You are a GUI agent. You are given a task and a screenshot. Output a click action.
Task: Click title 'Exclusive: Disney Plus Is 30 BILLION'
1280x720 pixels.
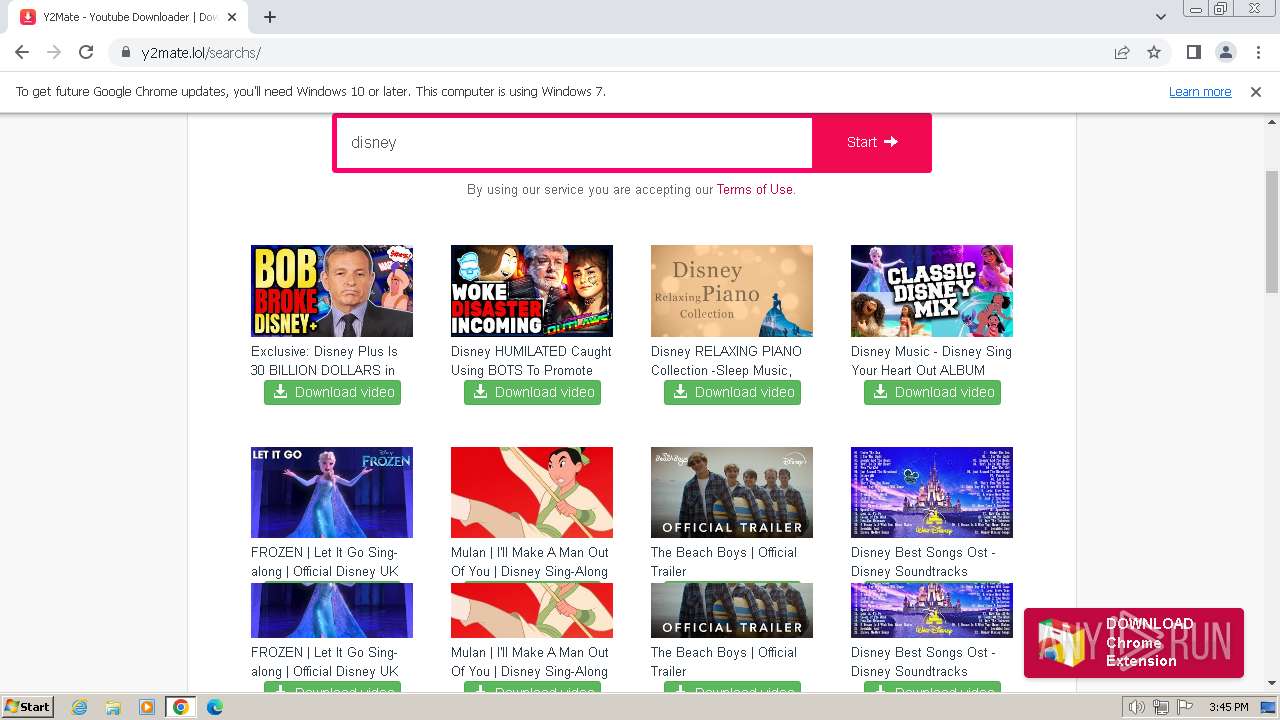(x=324, y=361)
